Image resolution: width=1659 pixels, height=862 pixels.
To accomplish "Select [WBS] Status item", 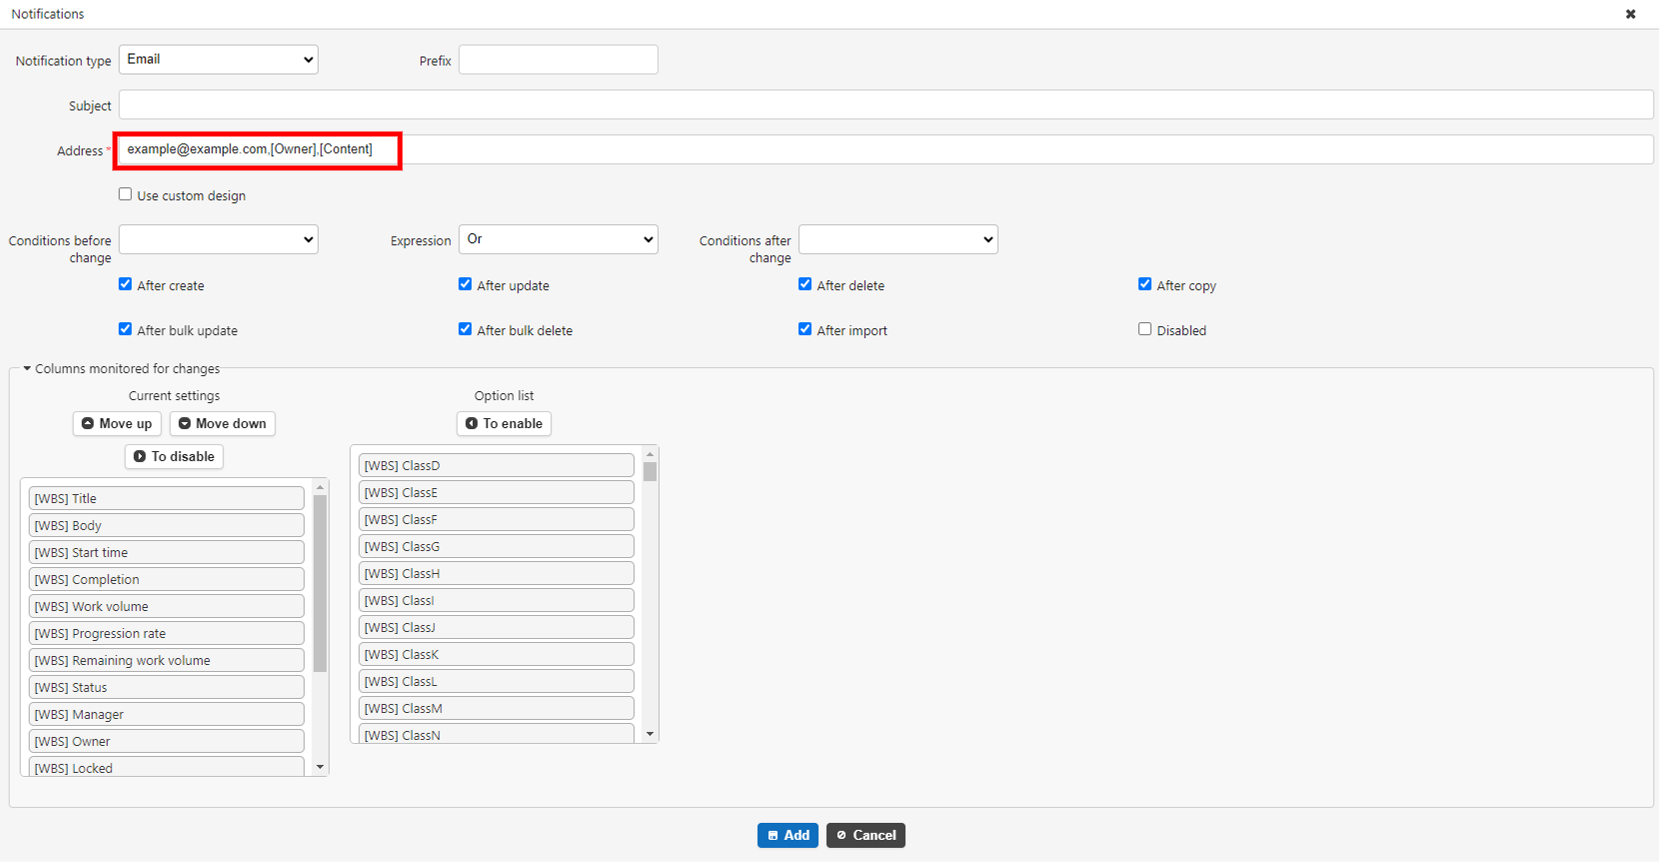I will point(166,687).
